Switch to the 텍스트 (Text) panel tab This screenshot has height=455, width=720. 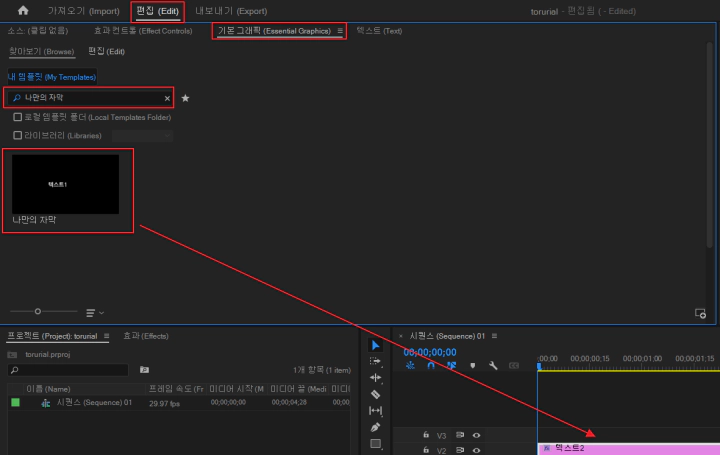pyautogui.click(x=379, y=31)
